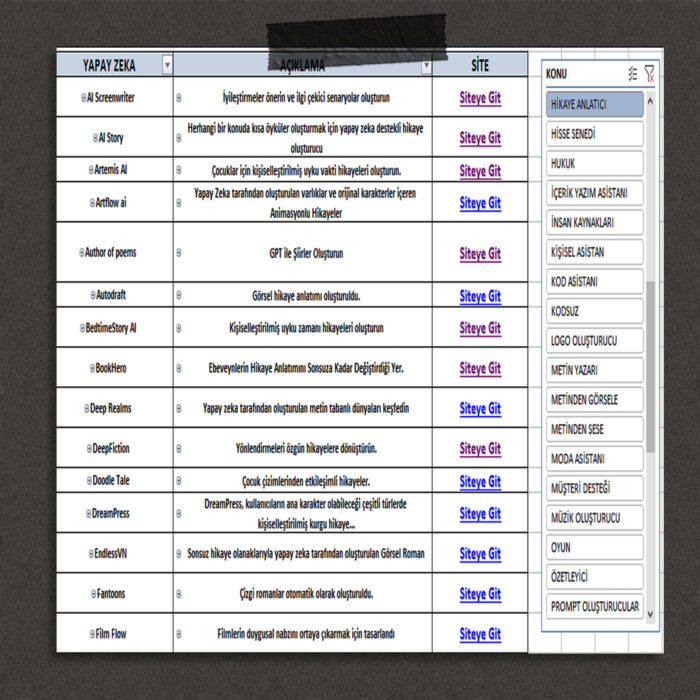This screenshot has height=700, width=700.
Task: Collapse the AI Story row group
Action: click(95, 138)
